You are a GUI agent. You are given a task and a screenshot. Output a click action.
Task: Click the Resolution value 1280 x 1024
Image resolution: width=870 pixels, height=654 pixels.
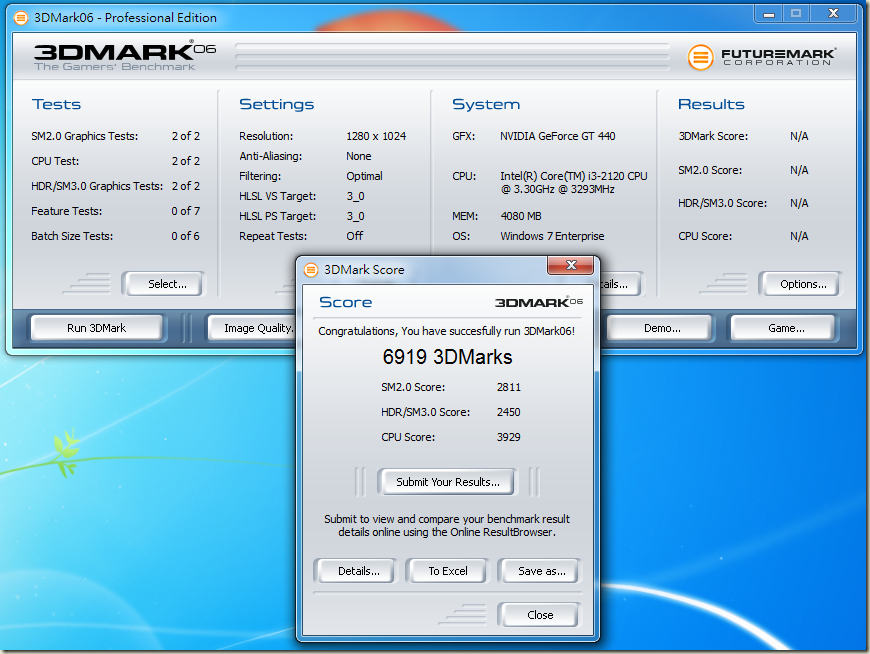point(376,136)
